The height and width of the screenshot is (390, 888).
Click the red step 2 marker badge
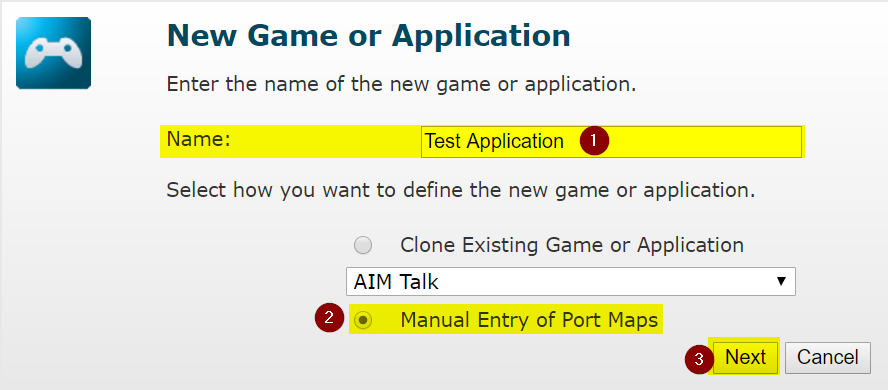point(329,318)
